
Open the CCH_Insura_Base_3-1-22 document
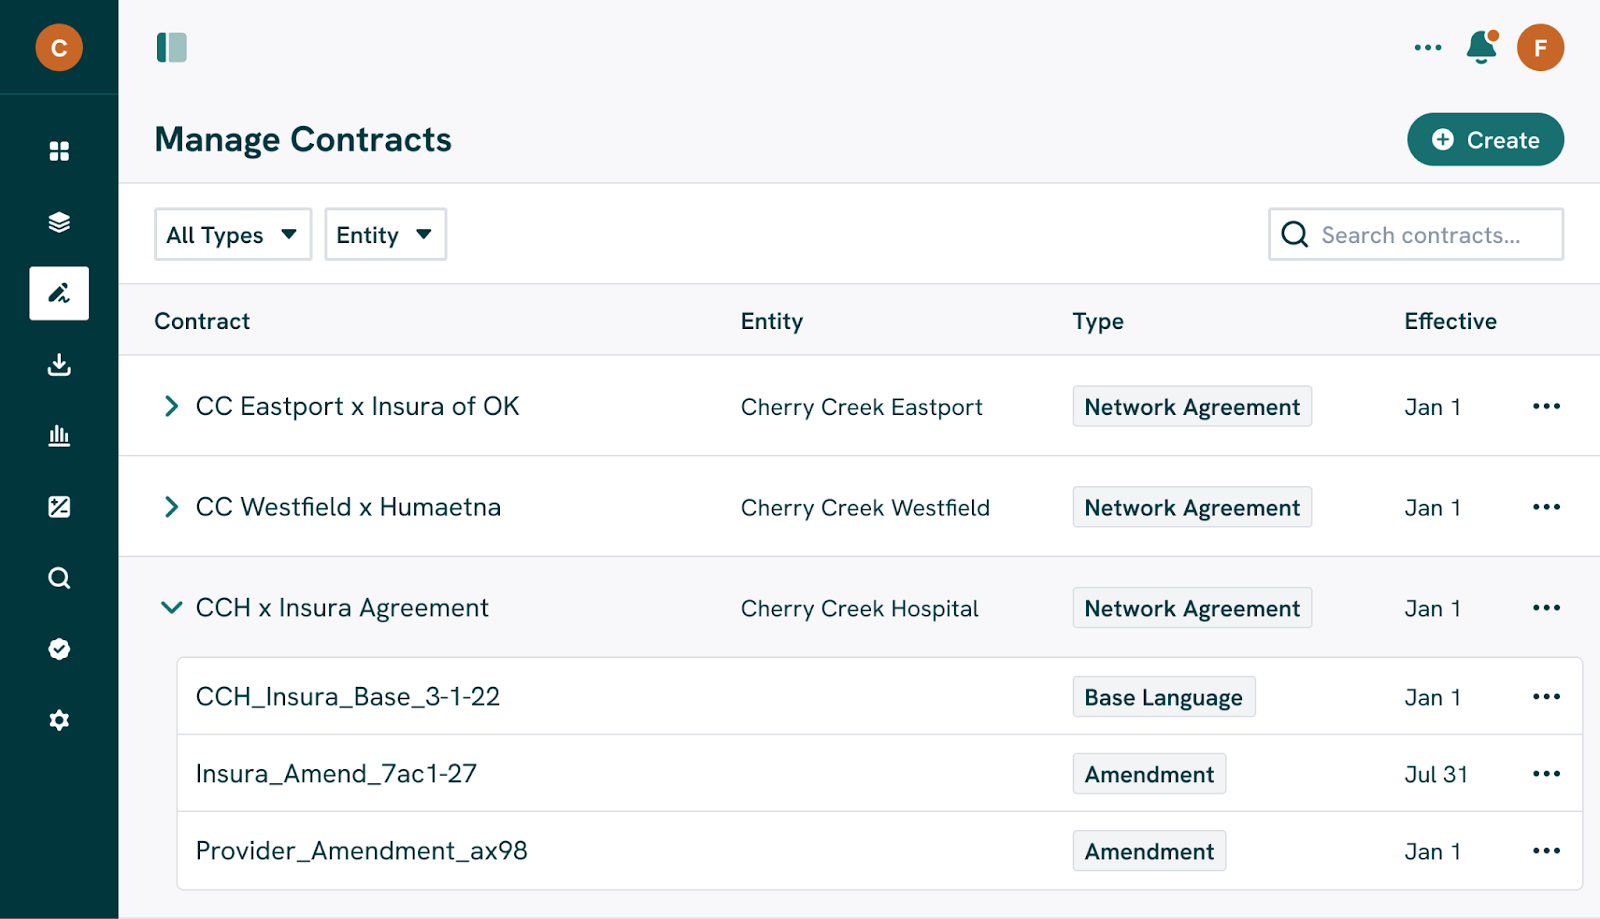348,697
